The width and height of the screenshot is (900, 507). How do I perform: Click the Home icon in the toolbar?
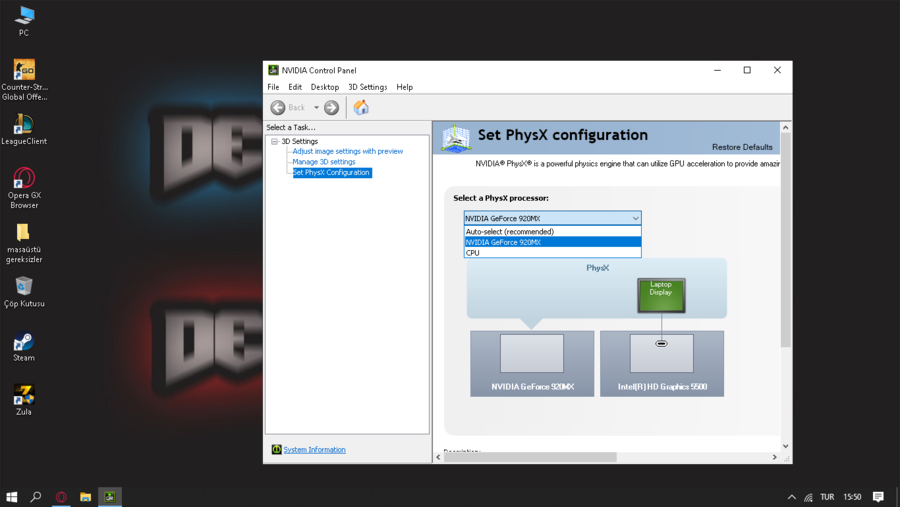361,107
